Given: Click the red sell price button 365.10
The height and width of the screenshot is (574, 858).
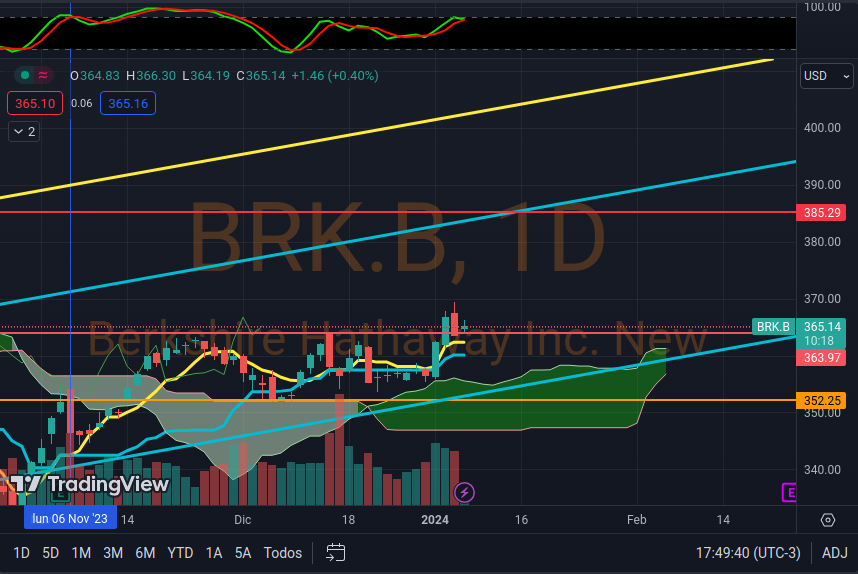Looking at the screenshot, I should tap(35, 103).
